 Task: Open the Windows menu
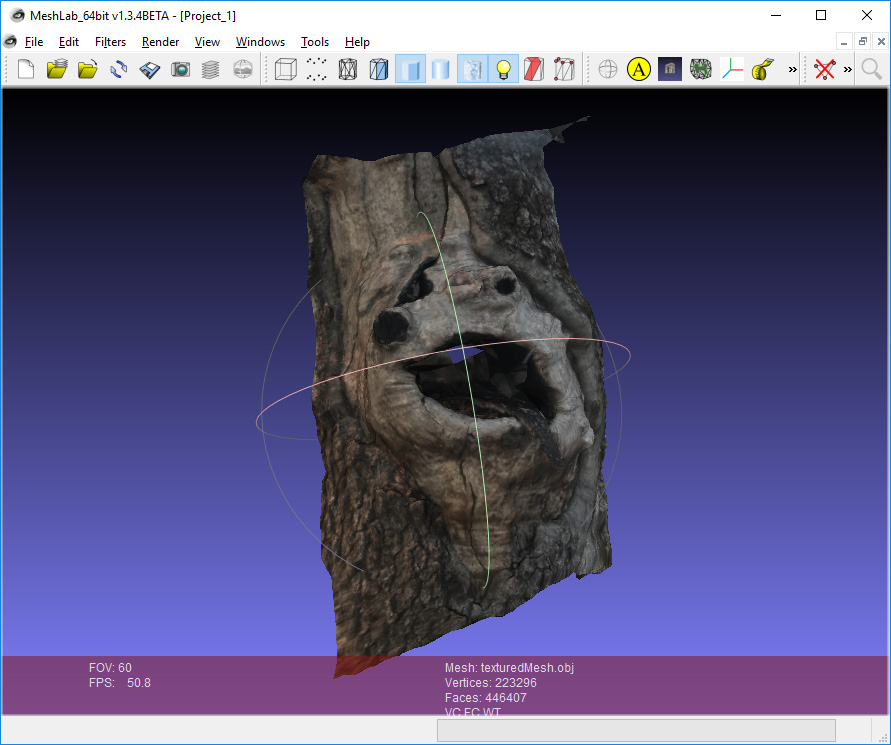pyautogui.click(x=260, y=42)
